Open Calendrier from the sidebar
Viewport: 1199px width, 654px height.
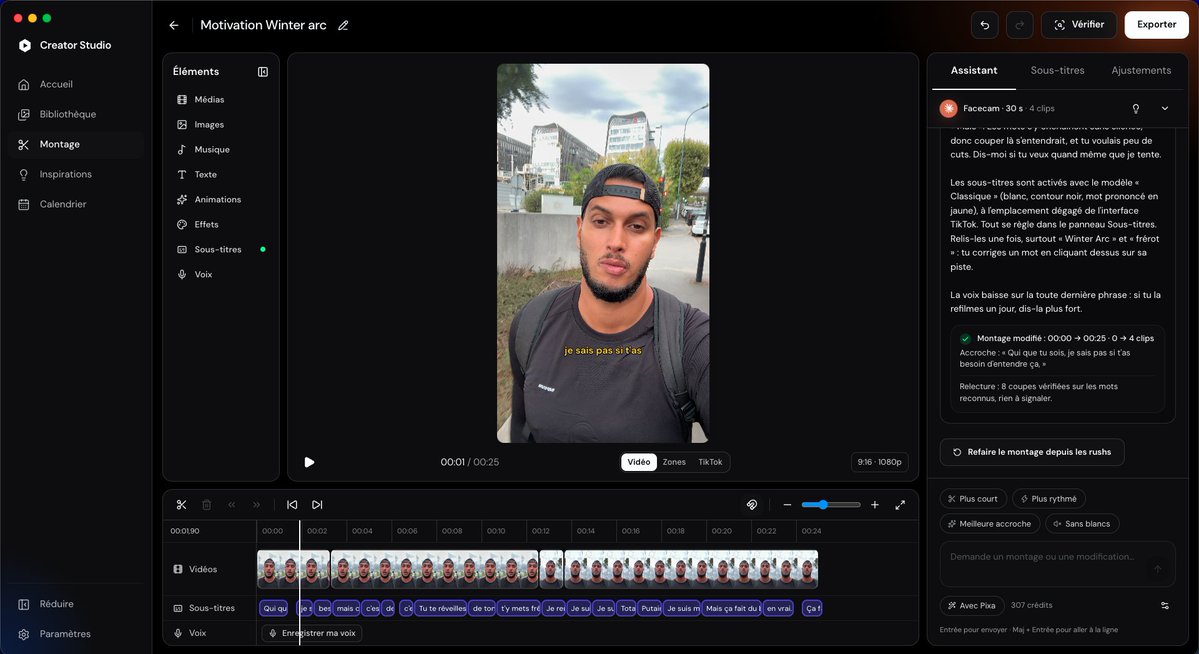76,204
